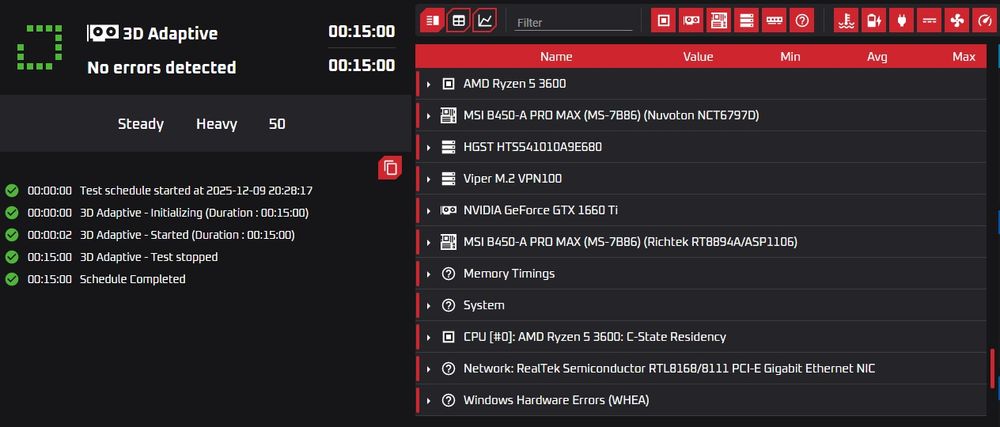Viewport: 1000px width, 427px height.
Task: Click the question mark icon on WHEA row
Action: [448, 400]
